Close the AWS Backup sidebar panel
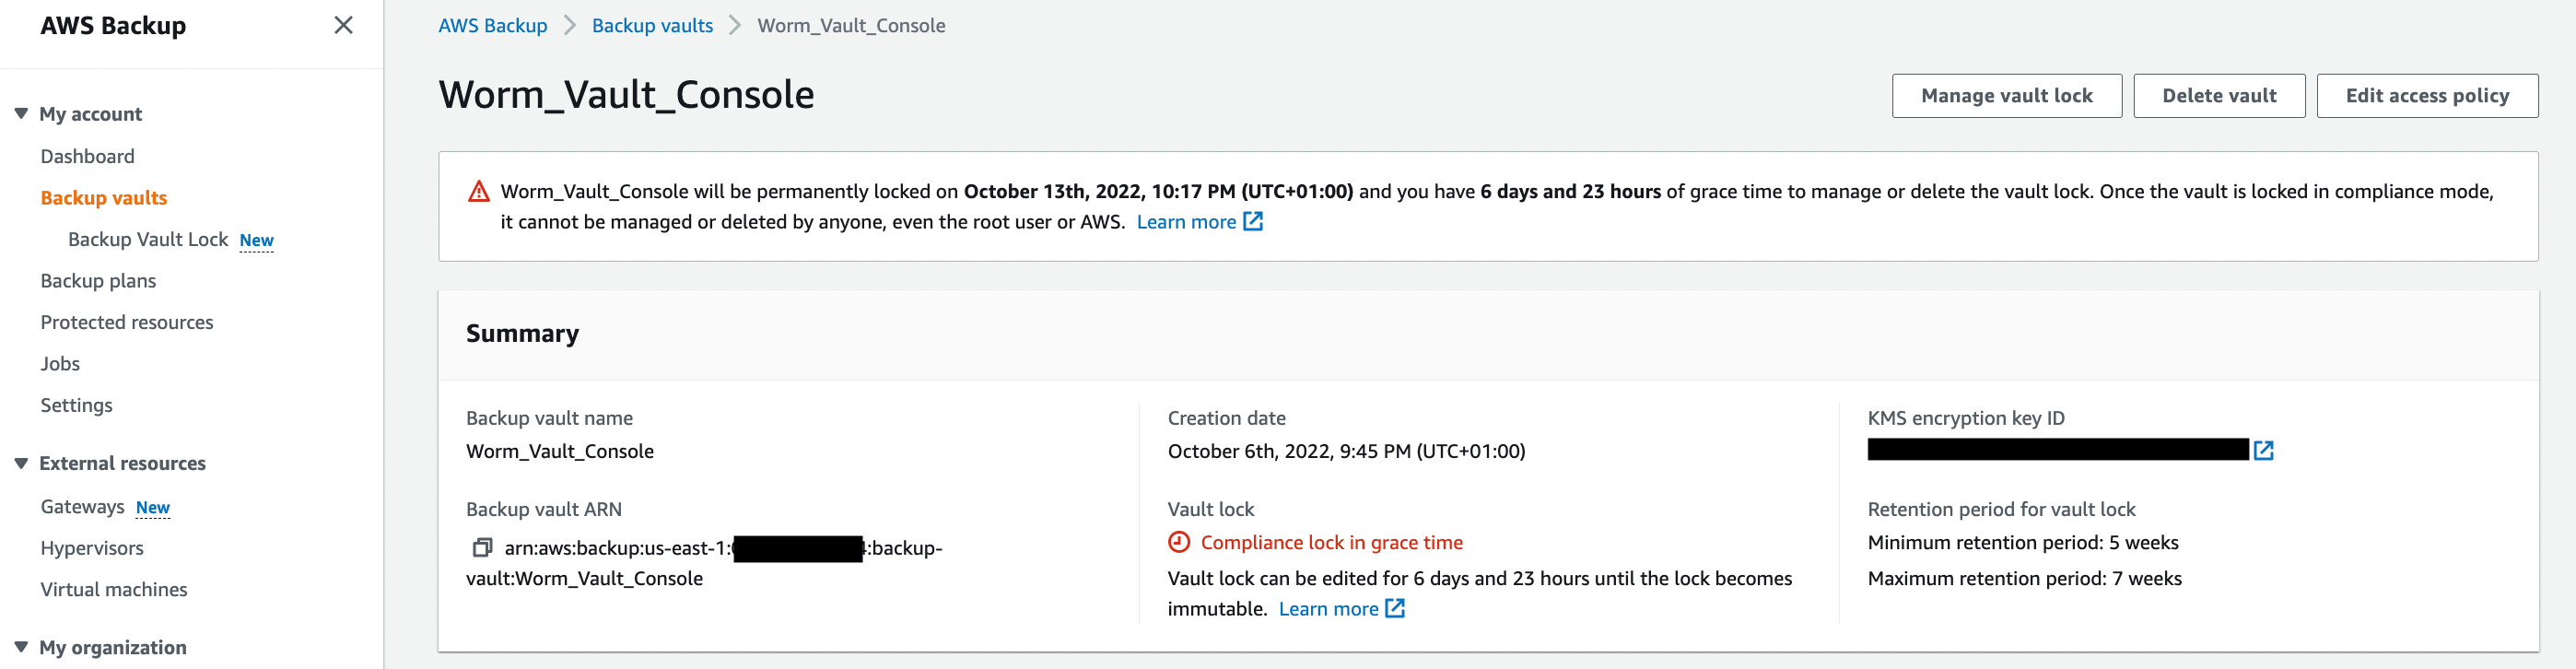This screenshot has height=669, width=2576. coord(343,25)
